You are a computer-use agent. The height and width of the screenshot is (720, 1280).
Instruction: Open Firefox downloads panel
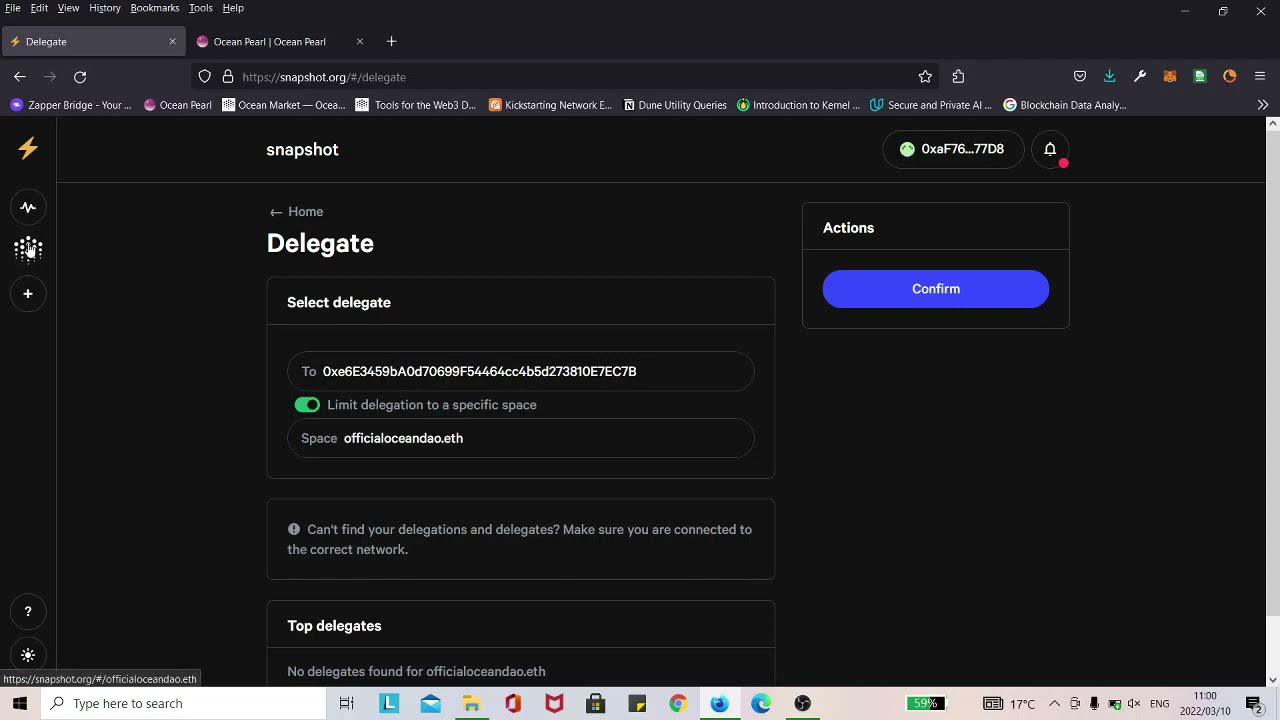1110,76
